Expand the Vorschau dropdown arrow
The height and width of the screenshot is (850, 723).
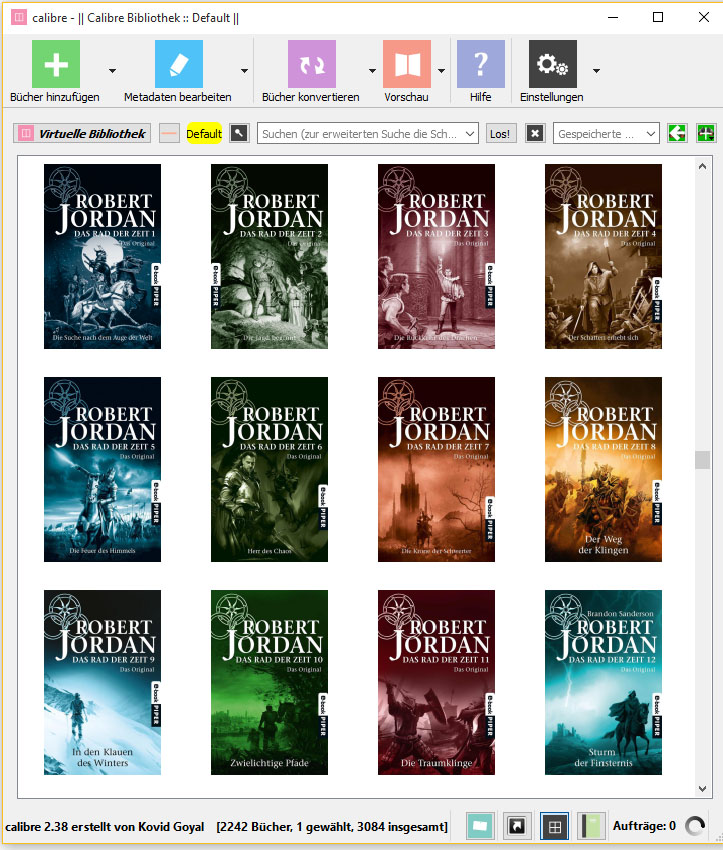pos(441,70)
